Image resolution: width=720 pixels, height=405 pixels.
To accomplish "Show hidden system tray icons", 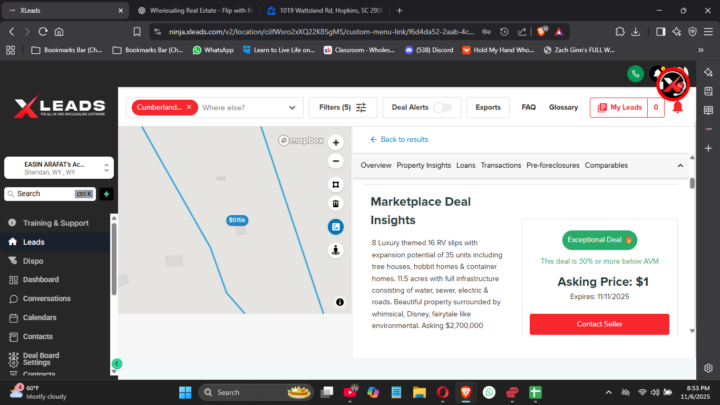I will 608,393.
